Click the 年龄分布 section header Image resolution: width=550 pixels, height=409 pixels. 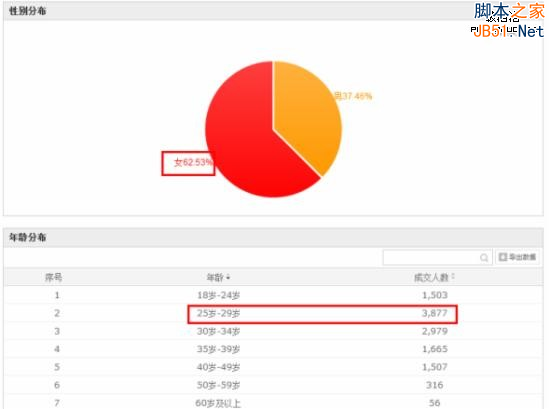click(x=28, y=237)
